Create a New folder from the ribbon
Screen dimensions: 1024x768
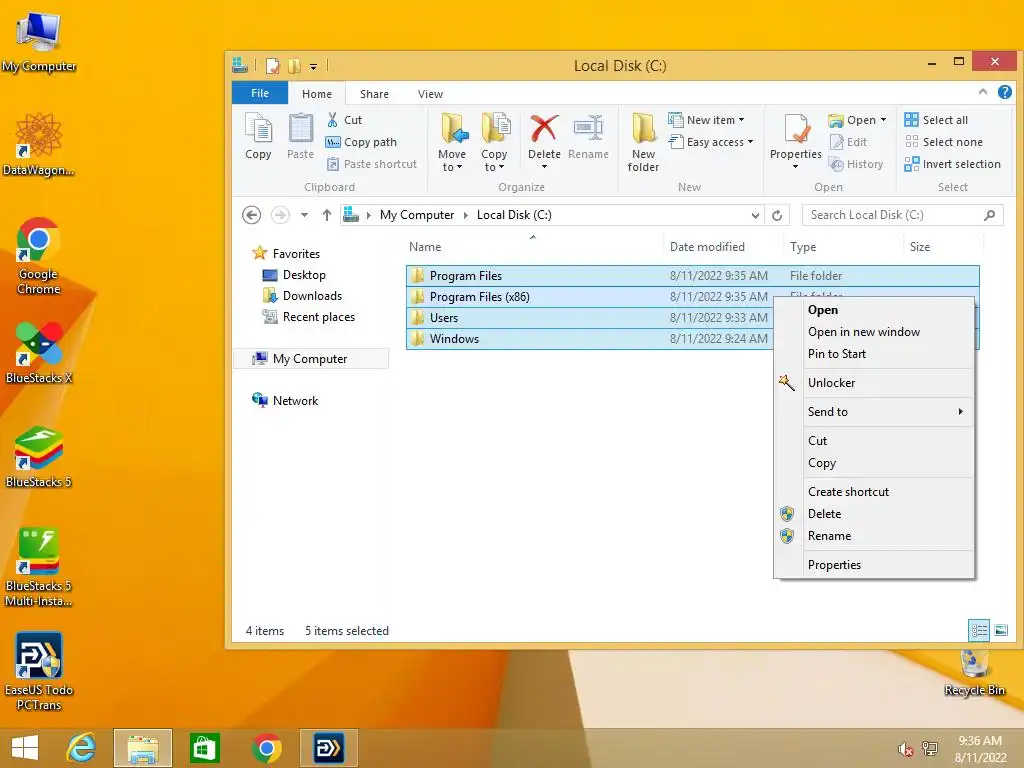pyautogui.click(x=643, y=141)
